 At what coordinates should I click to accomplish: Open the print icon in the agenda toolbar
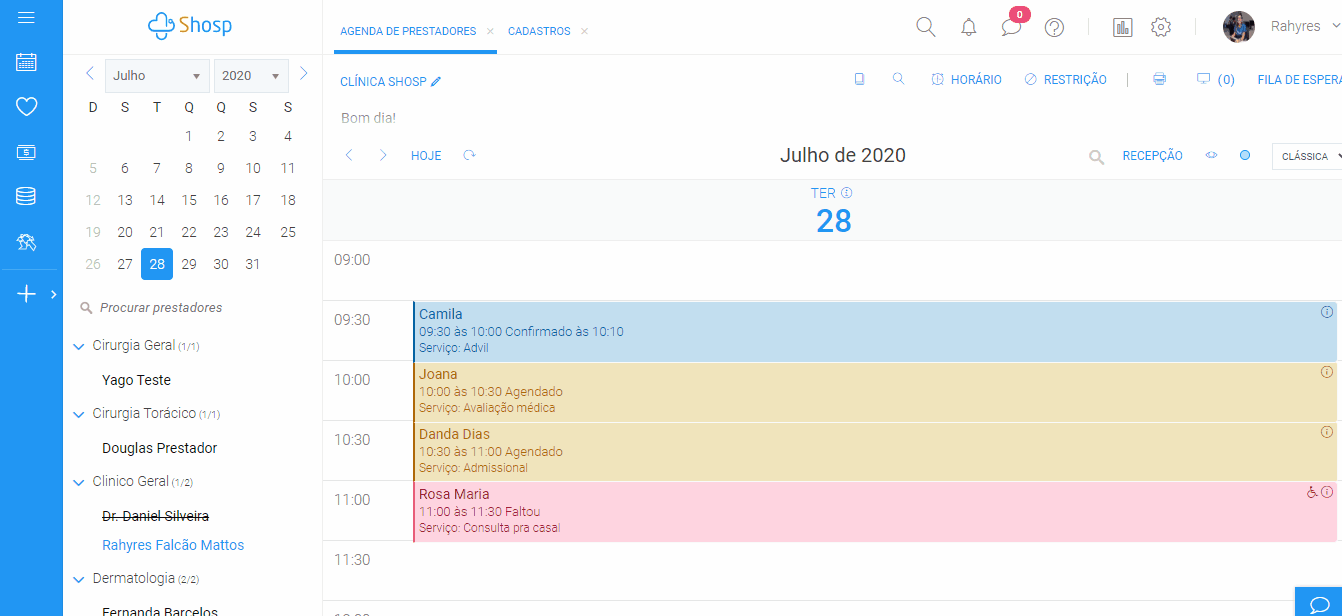1159,78
